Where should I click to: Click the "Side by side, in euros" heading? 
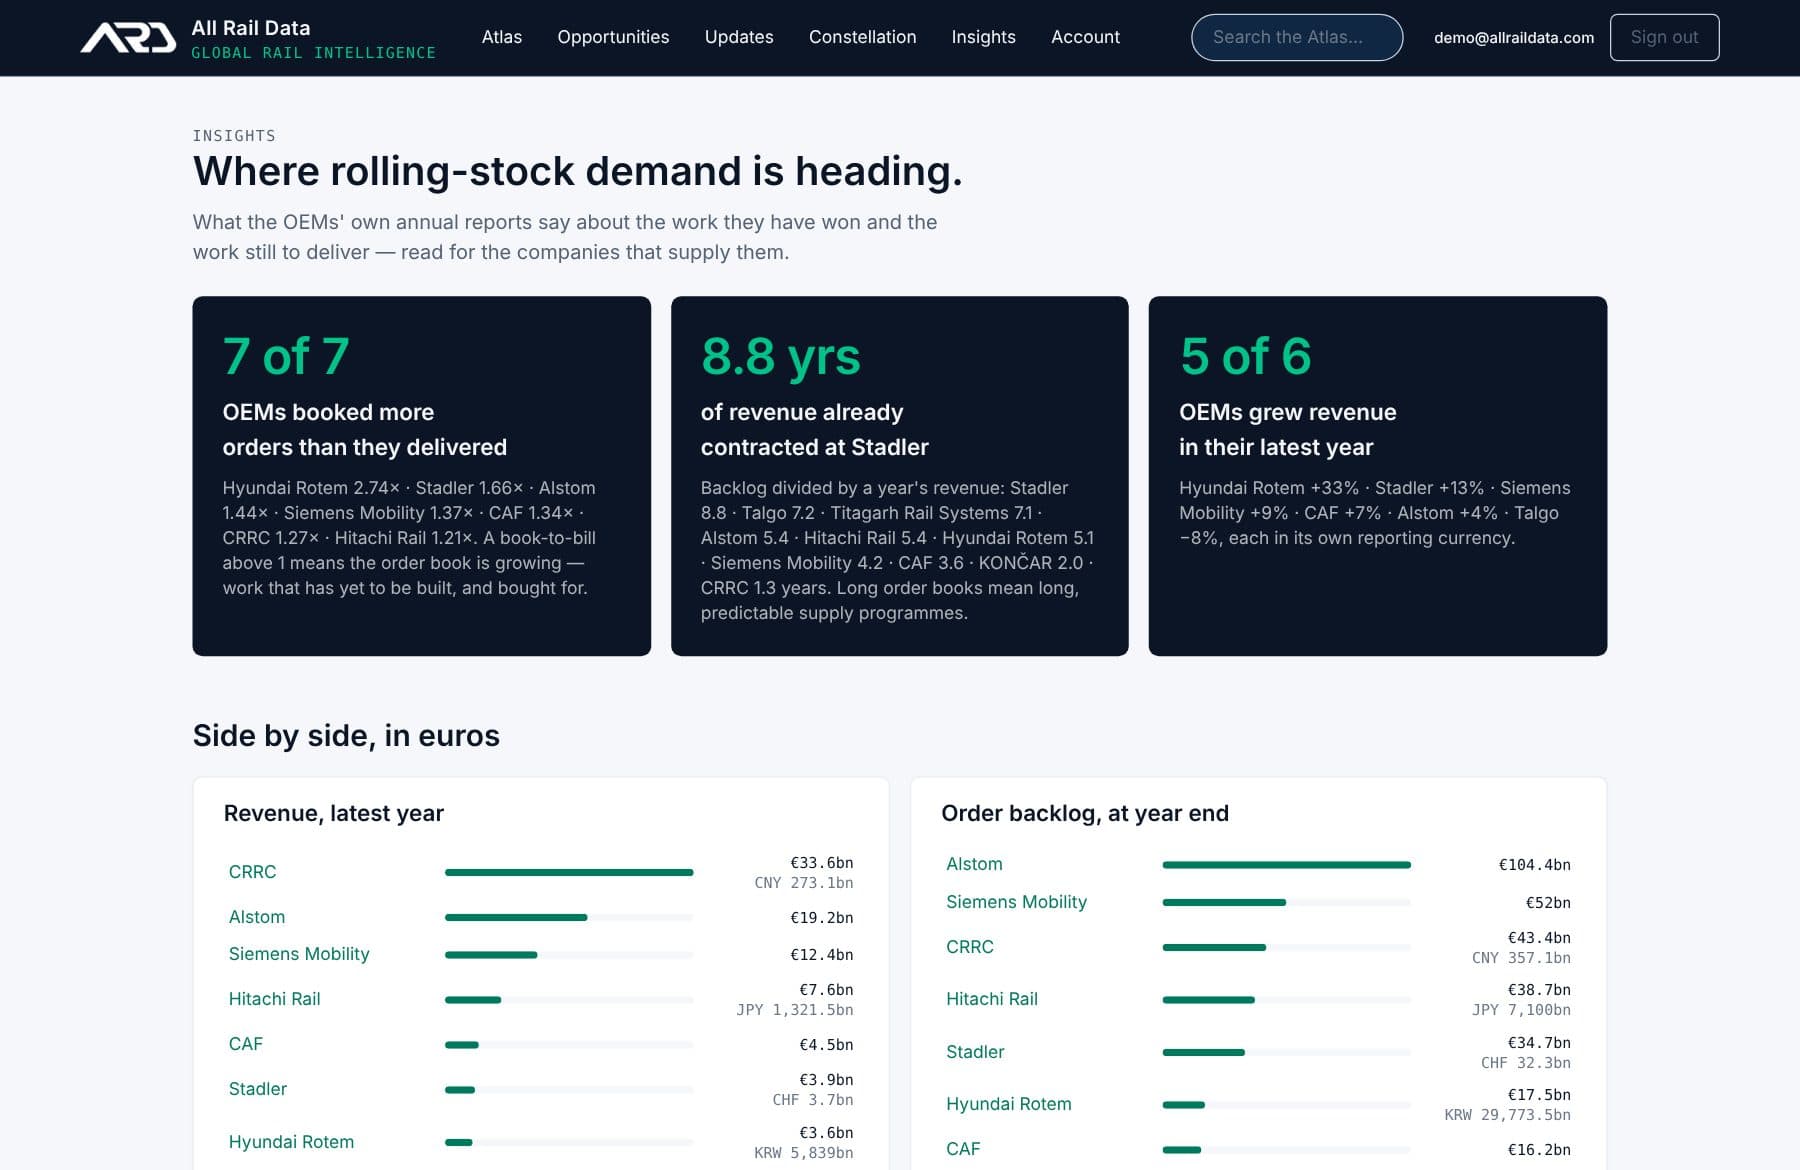(346, 735)
